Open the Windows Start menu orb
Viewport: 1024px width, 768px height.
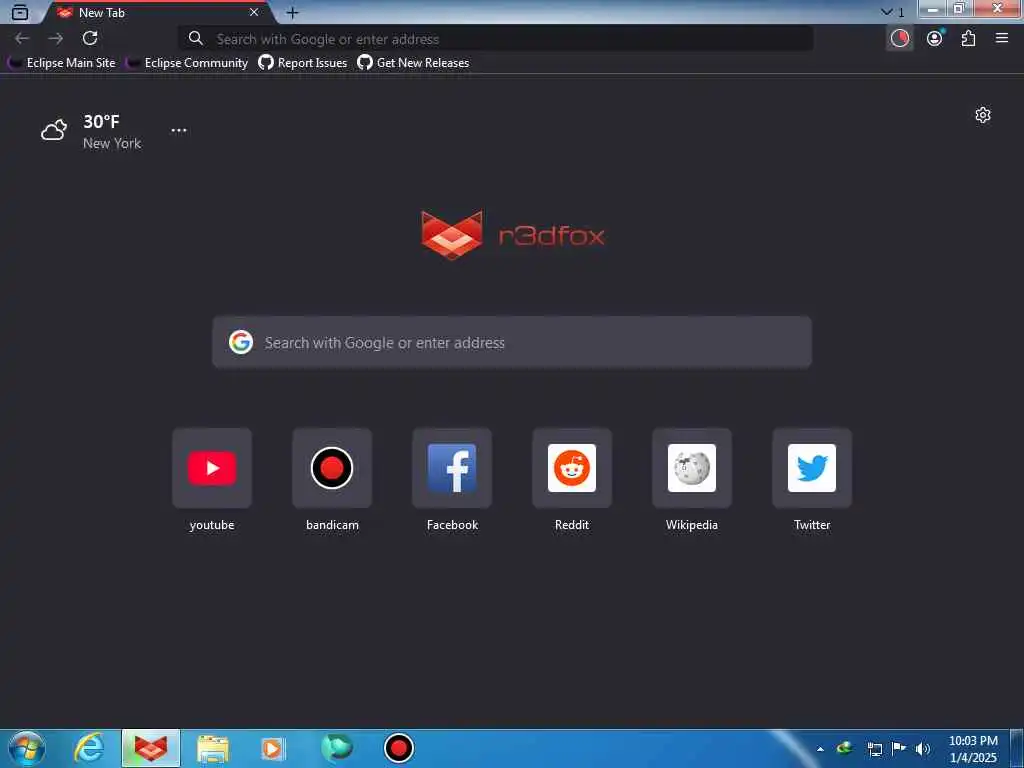point(26,748)
